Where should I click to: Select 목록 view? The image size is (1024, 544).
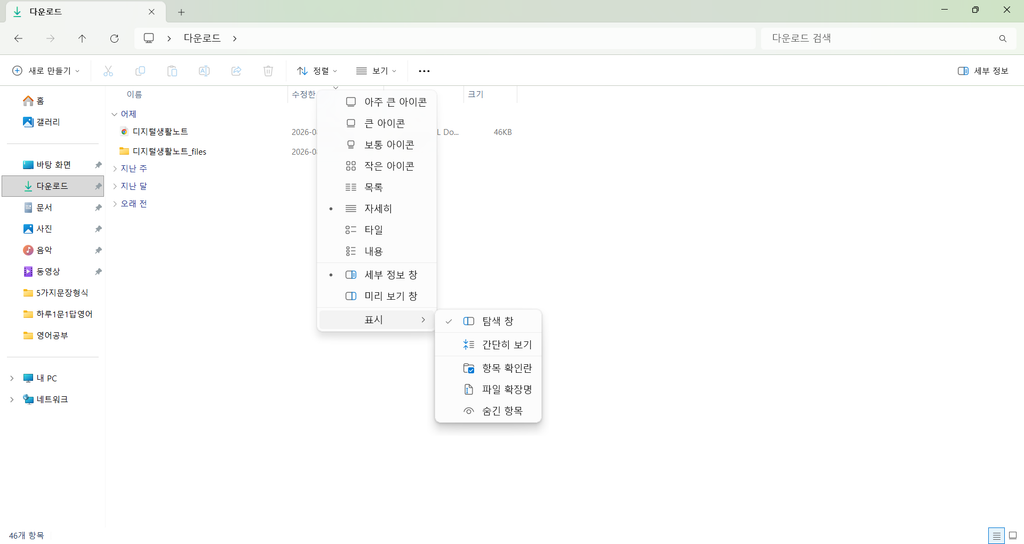point(377,187)
